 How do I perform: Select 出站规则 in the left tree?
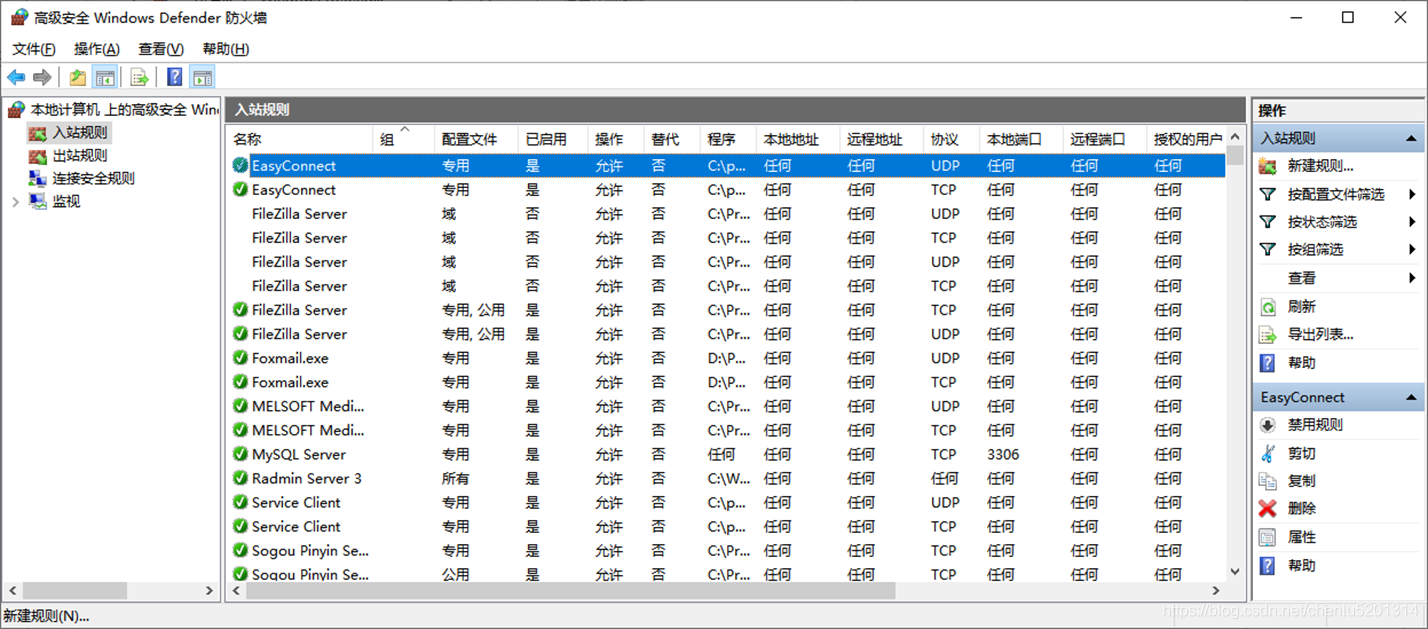(x=79, y=155)
